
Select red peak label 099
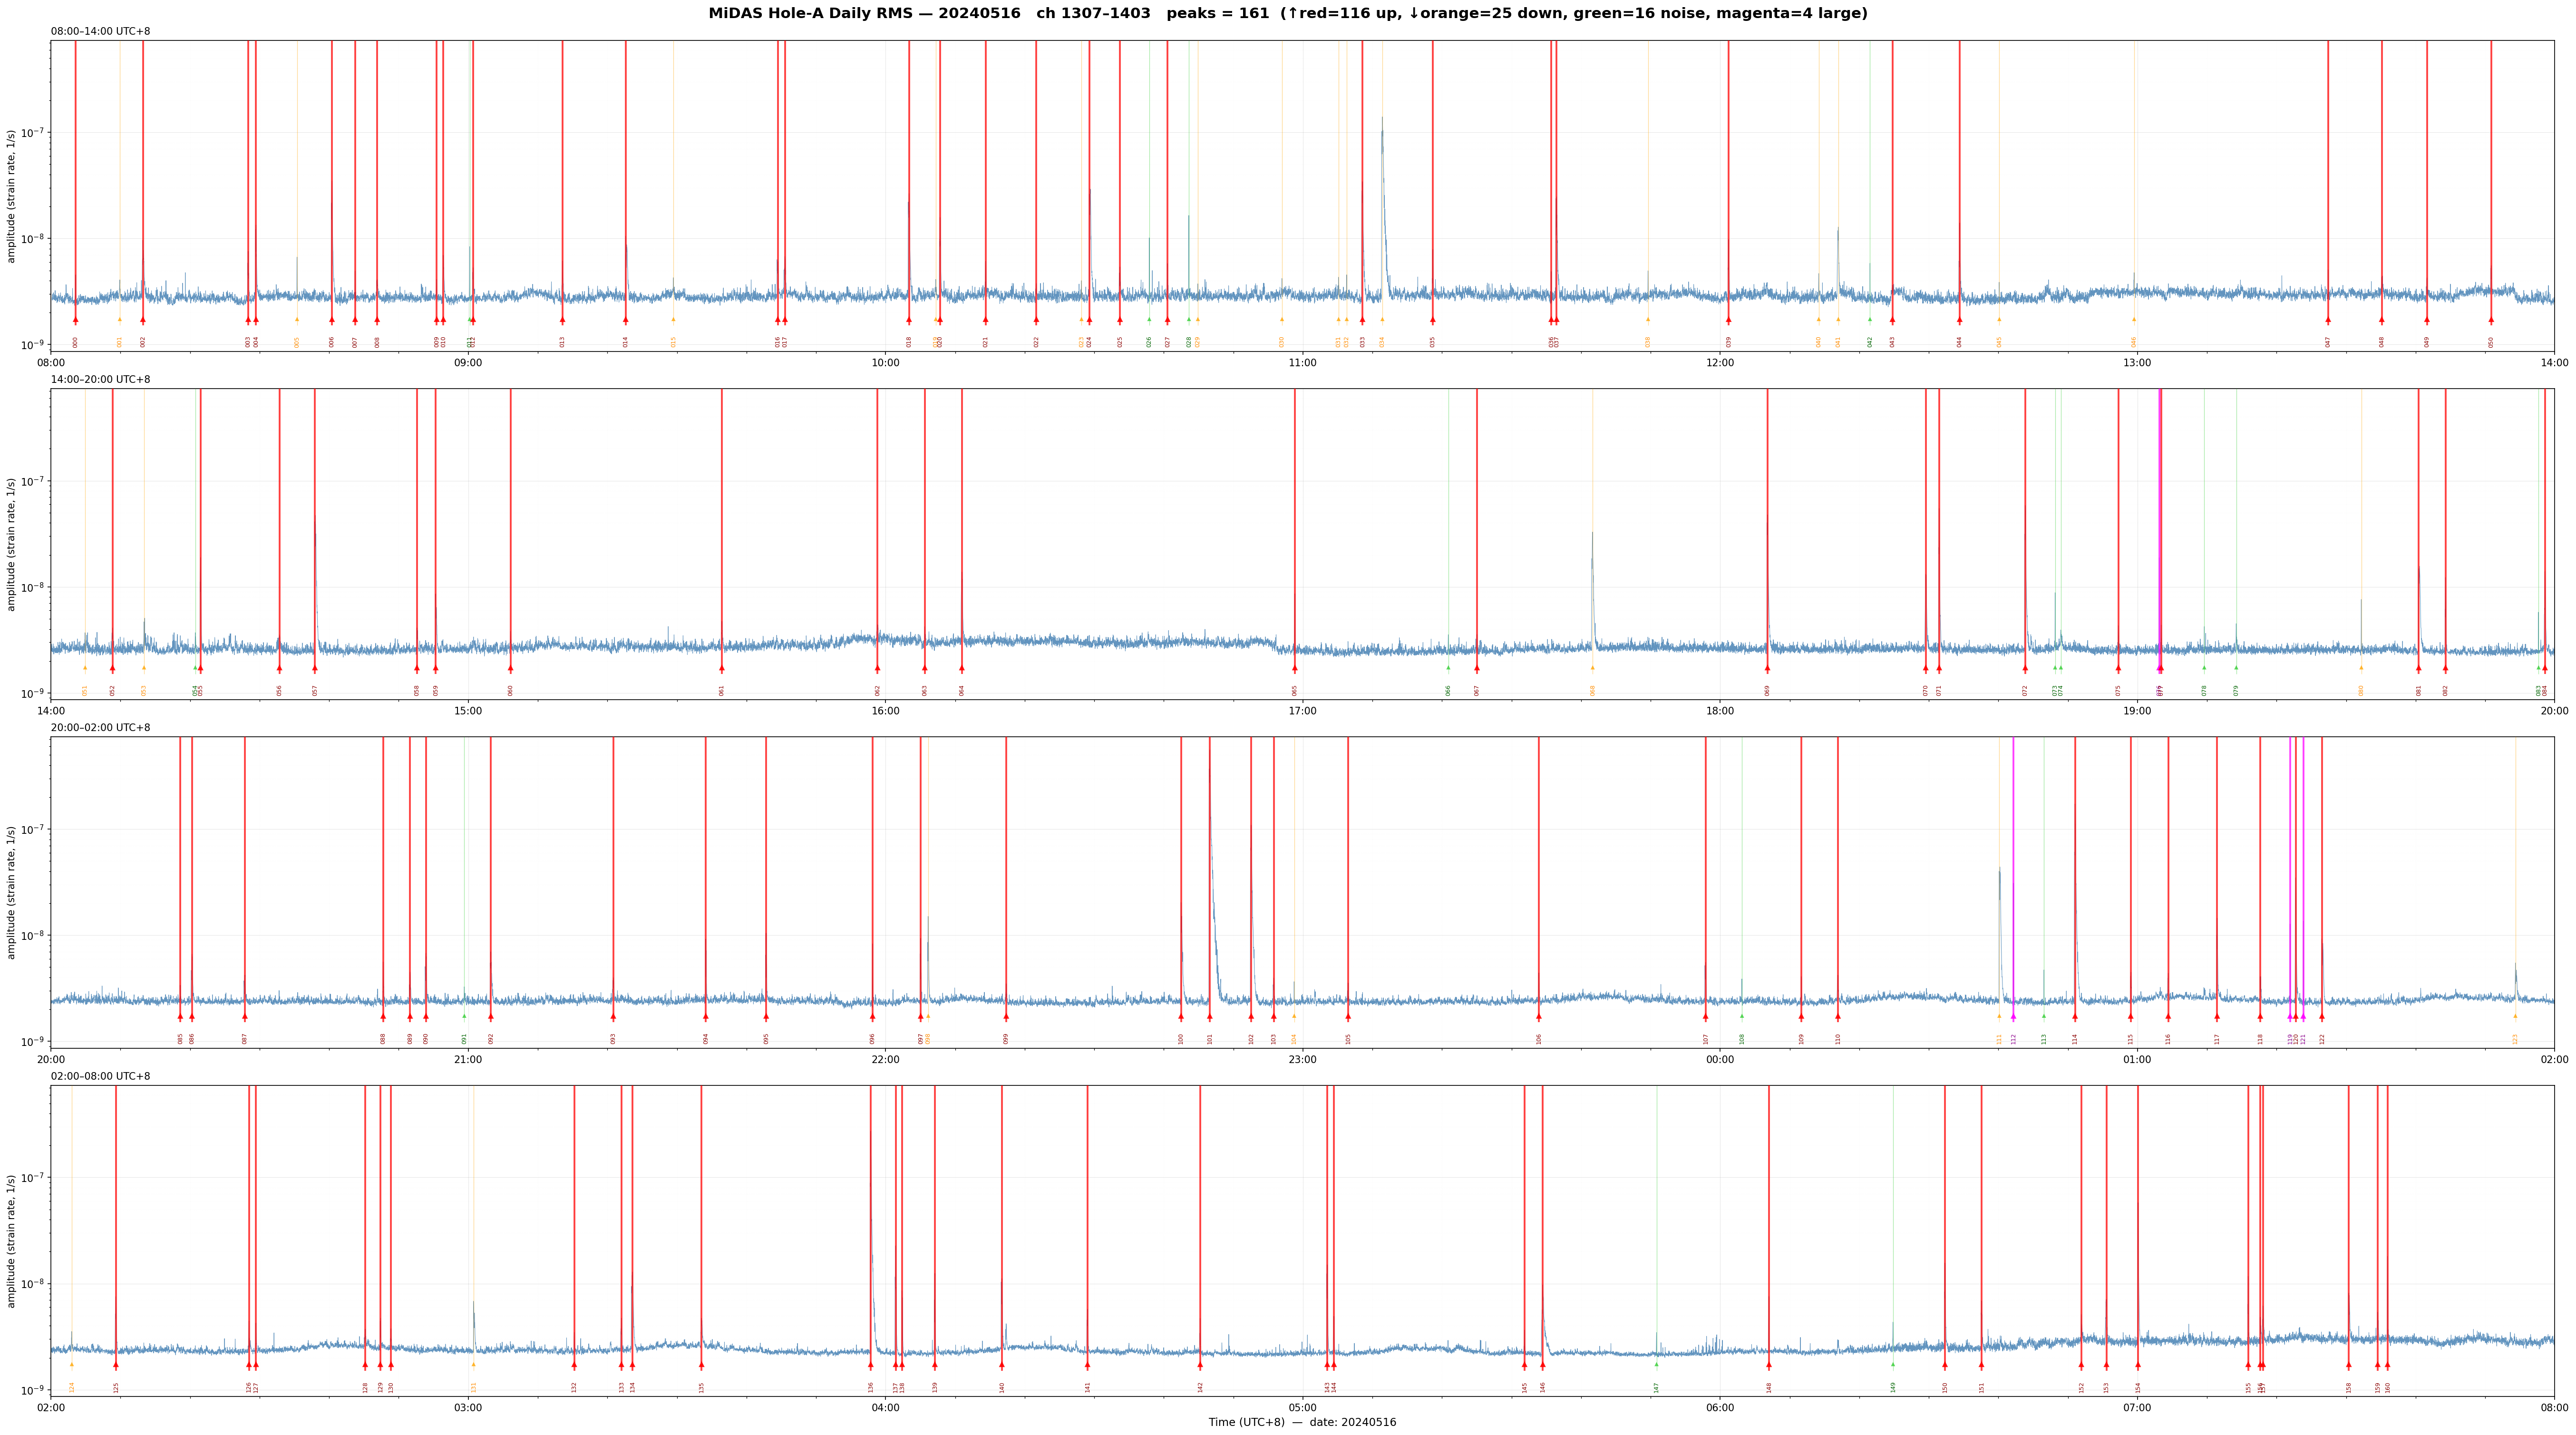[1006, 1039]
